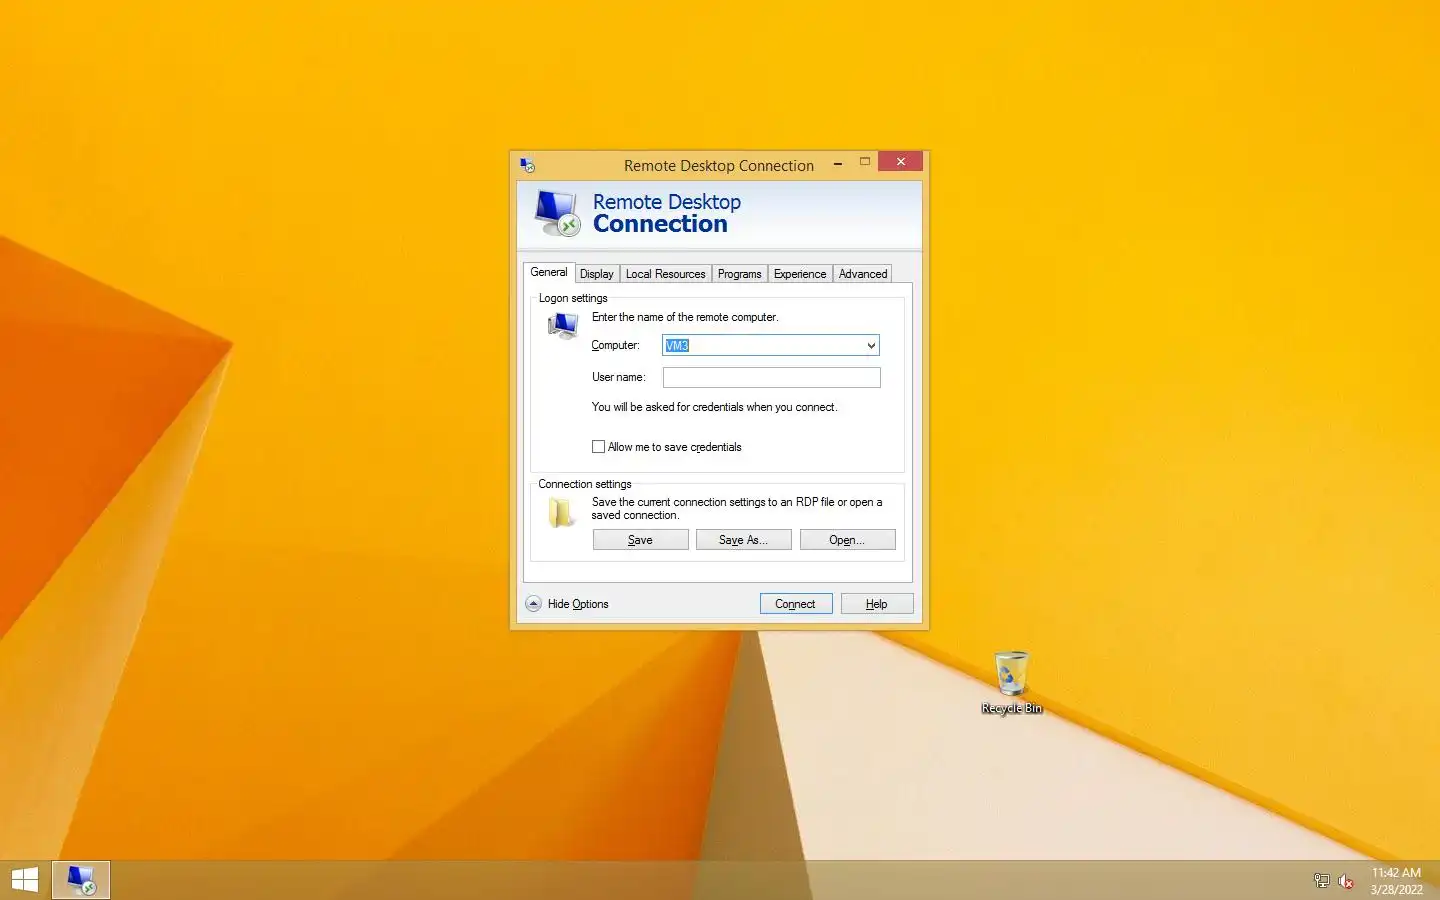Click the Logon settings computer icon
Image resolution: width=1440 pixels, height=900 pixels.
(x=563, y=325)
